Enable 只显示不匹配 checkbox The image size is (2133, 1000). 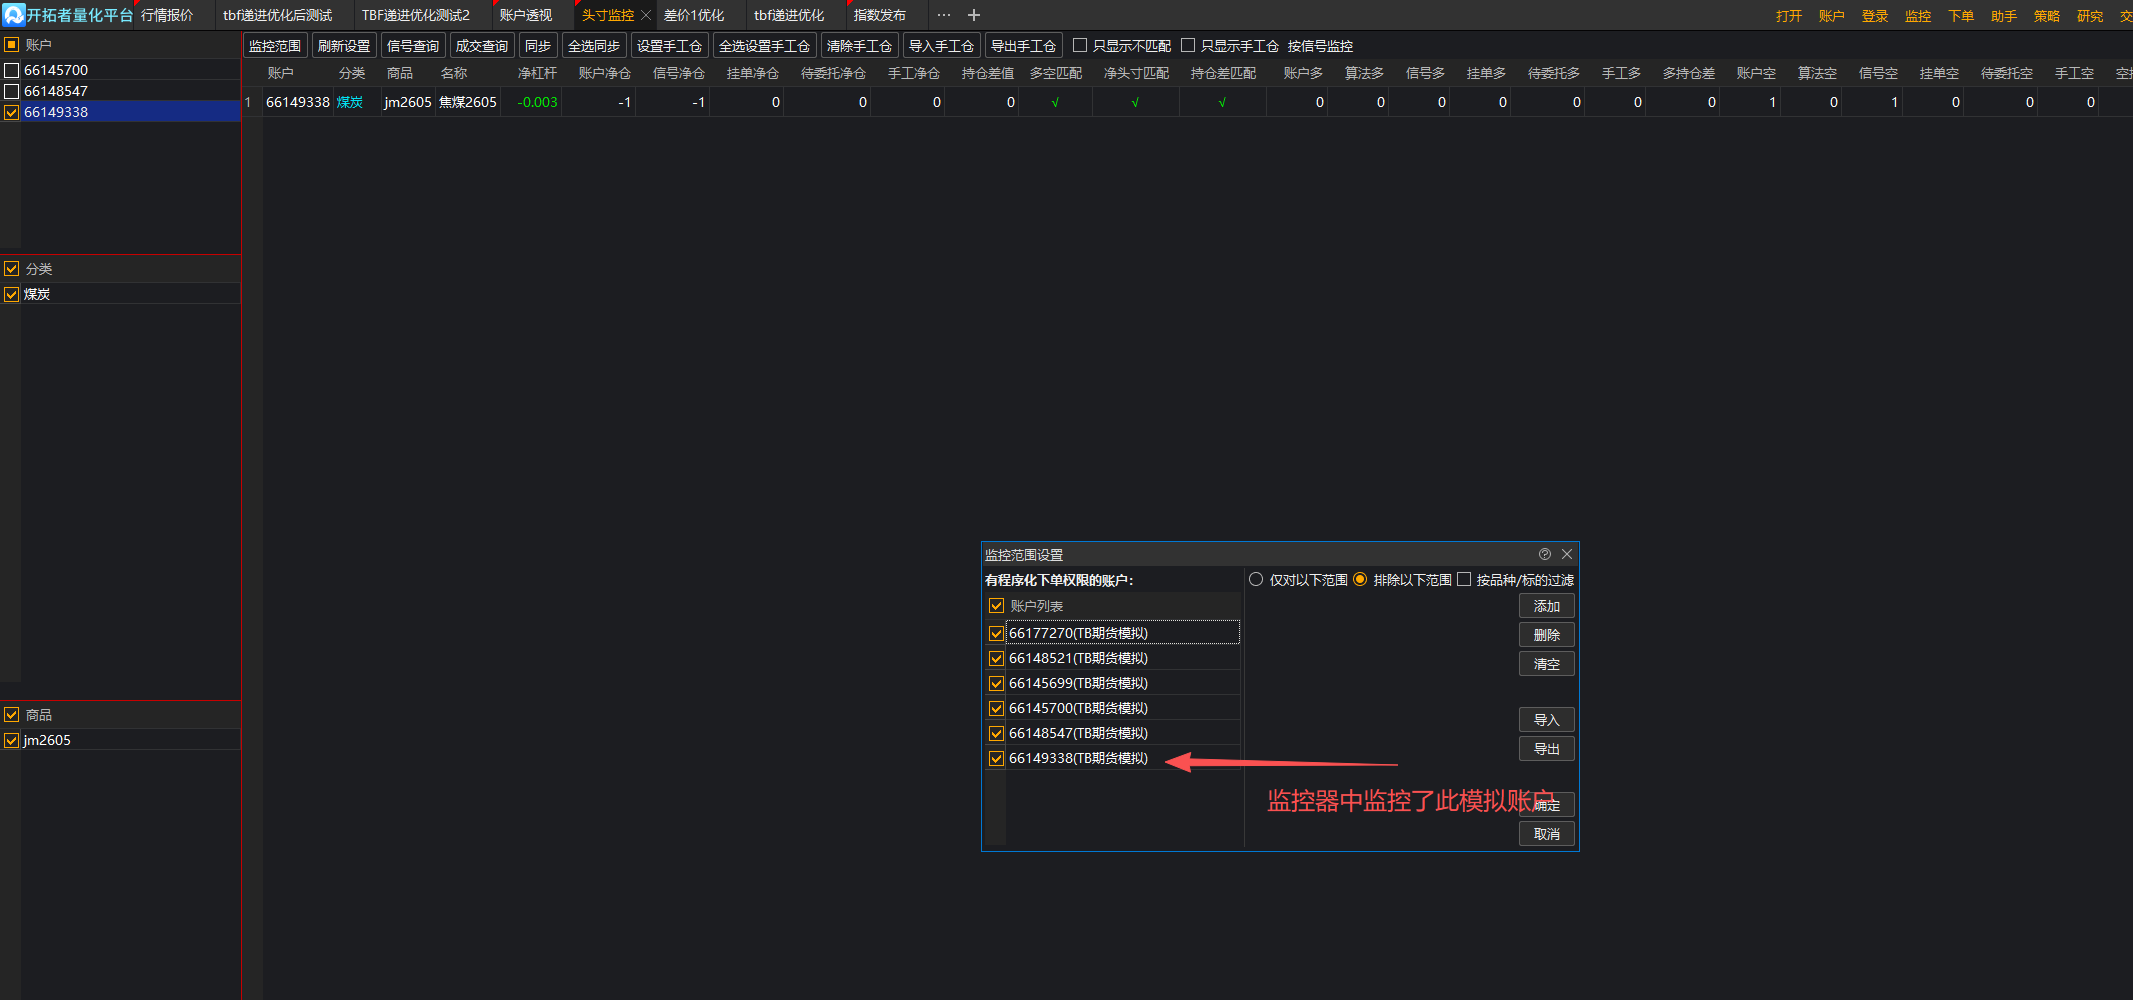[1080, 46]
